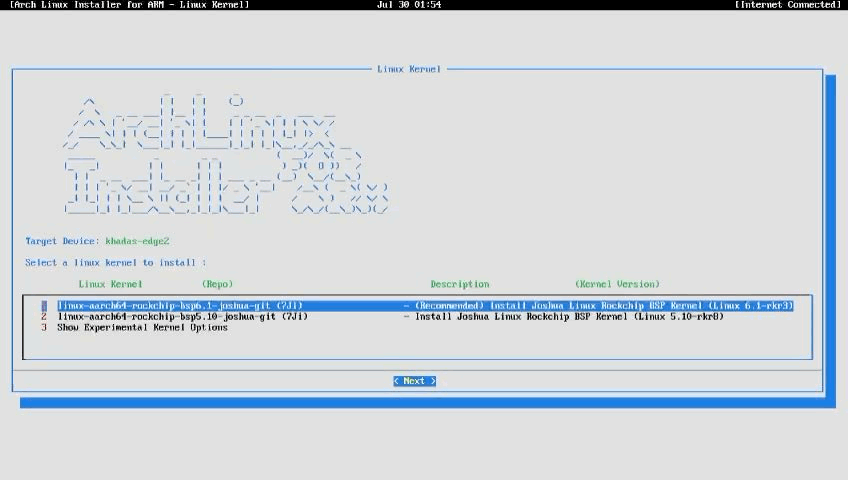The image size is (848, 480).
Task: Click the Linux 5.10-rkr8 description text
Action: click(569, 317)
